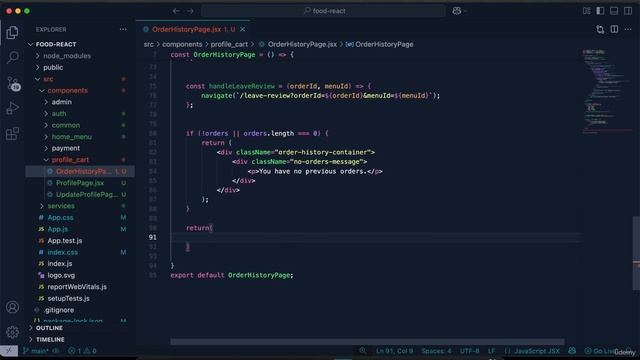Select the OrderHistoryPage.jsx editor tab
The height and width of the screenshot is (360, 640).
[x=193, y=29]
